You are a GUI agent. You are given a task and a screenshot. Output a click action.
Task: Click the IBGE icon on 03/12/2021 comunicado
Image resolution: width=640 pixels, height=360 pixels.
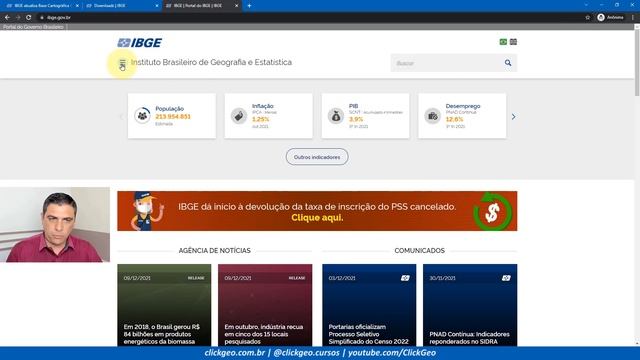coord(405,278)
